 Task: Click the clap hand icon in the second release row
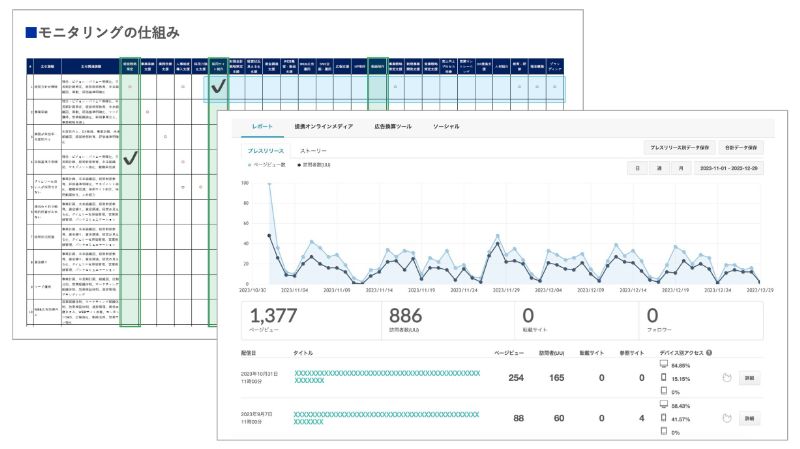pyautogui.click(x=727, y=418)
